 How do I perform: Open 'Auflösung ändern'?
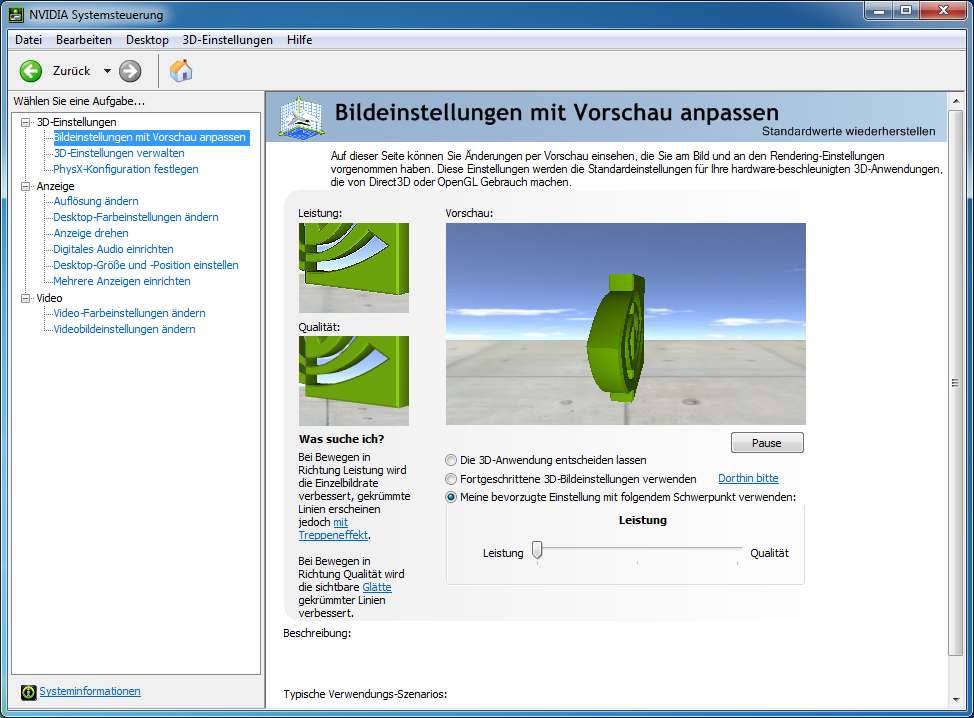click(x=96, y=201)
